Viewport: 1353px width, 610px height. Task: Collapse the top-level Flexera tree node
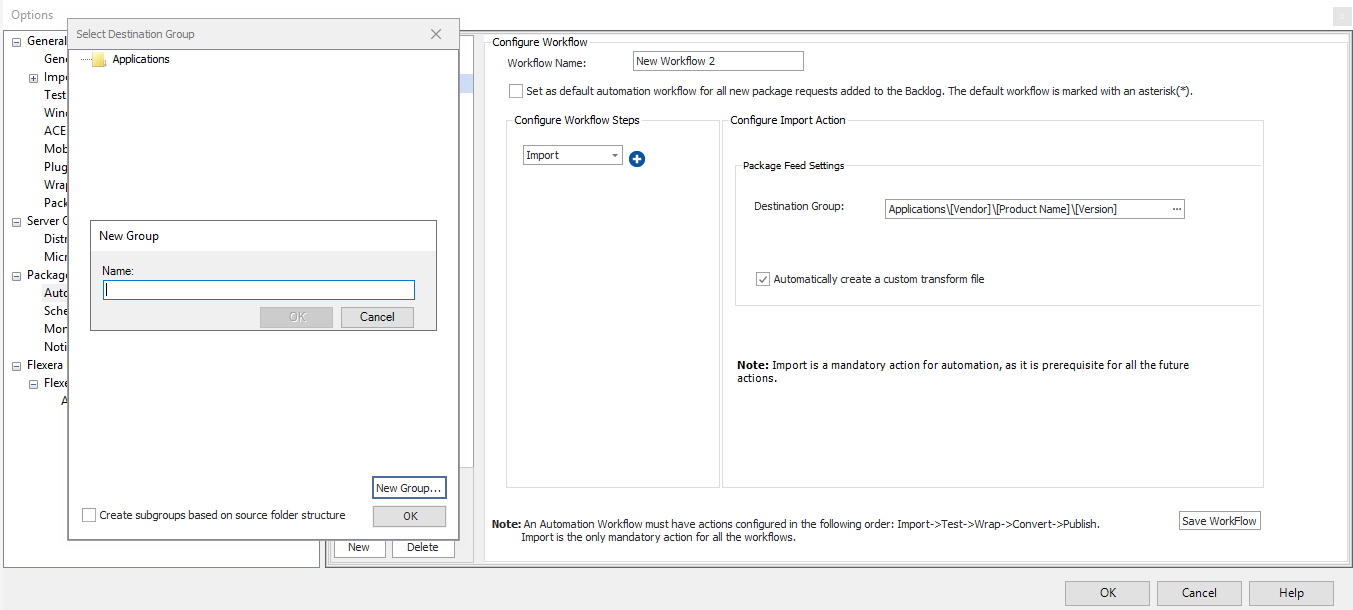(x=17, y=366)
